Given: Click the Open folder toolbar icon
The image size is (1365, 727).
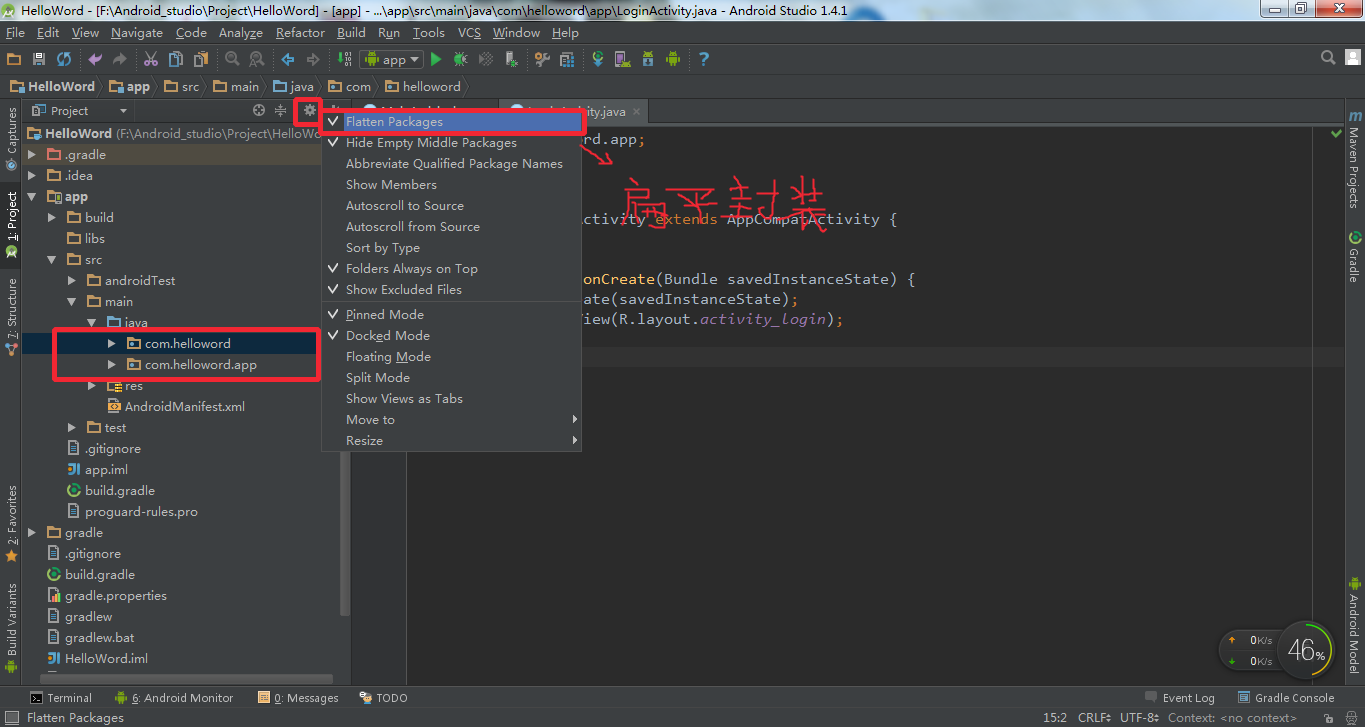Looking at the screenshot, I should click(x=14, y=60).
